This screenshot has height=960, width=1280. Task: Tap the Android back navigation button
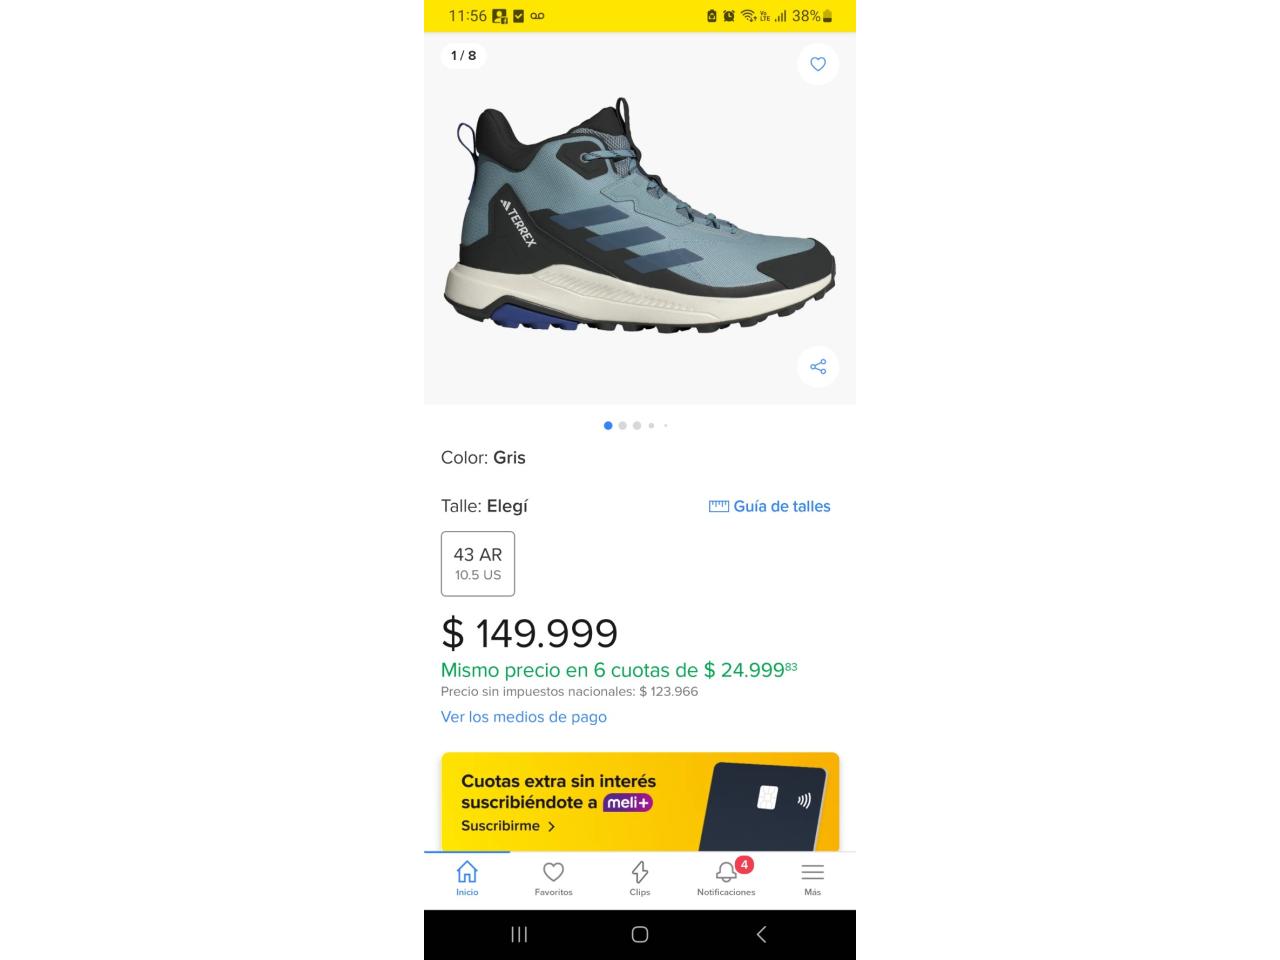coord(761,934)
